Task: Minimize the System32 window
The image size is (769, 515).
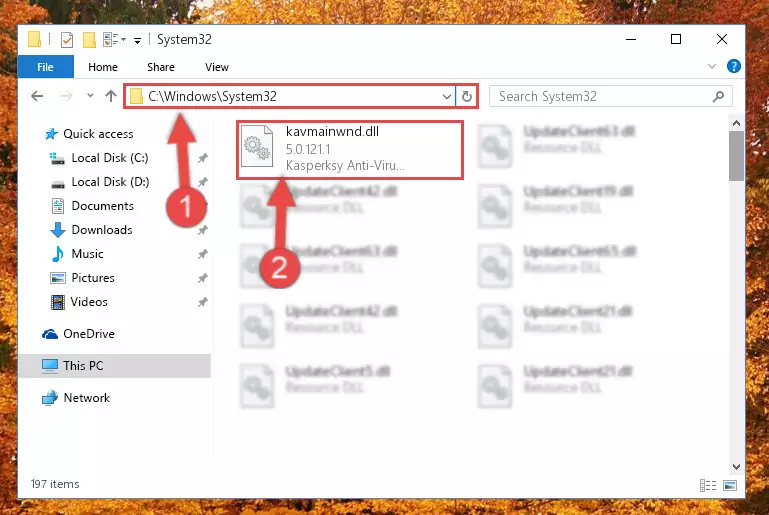Action: click(631, 39)
